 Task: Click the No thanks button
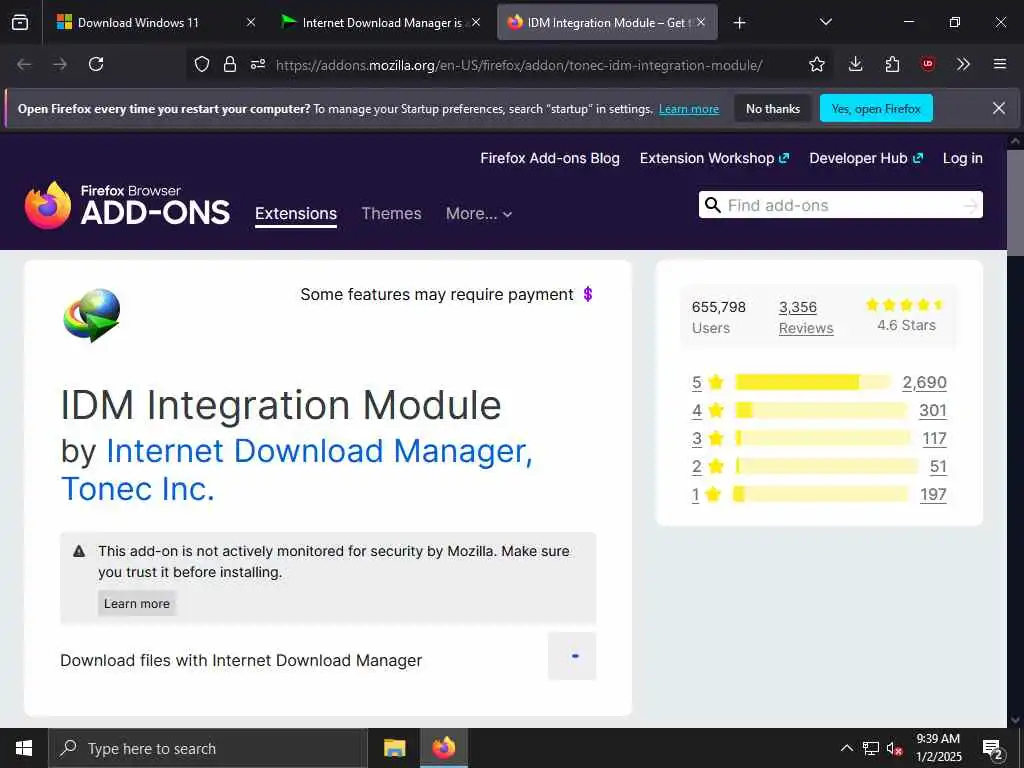773,109
